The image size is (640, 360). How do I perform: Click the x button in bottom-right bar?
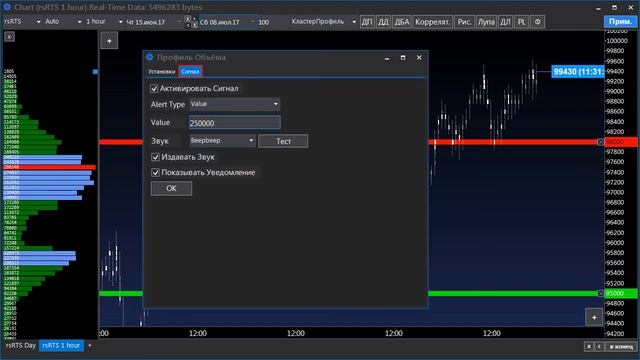[x=589, y=347]
